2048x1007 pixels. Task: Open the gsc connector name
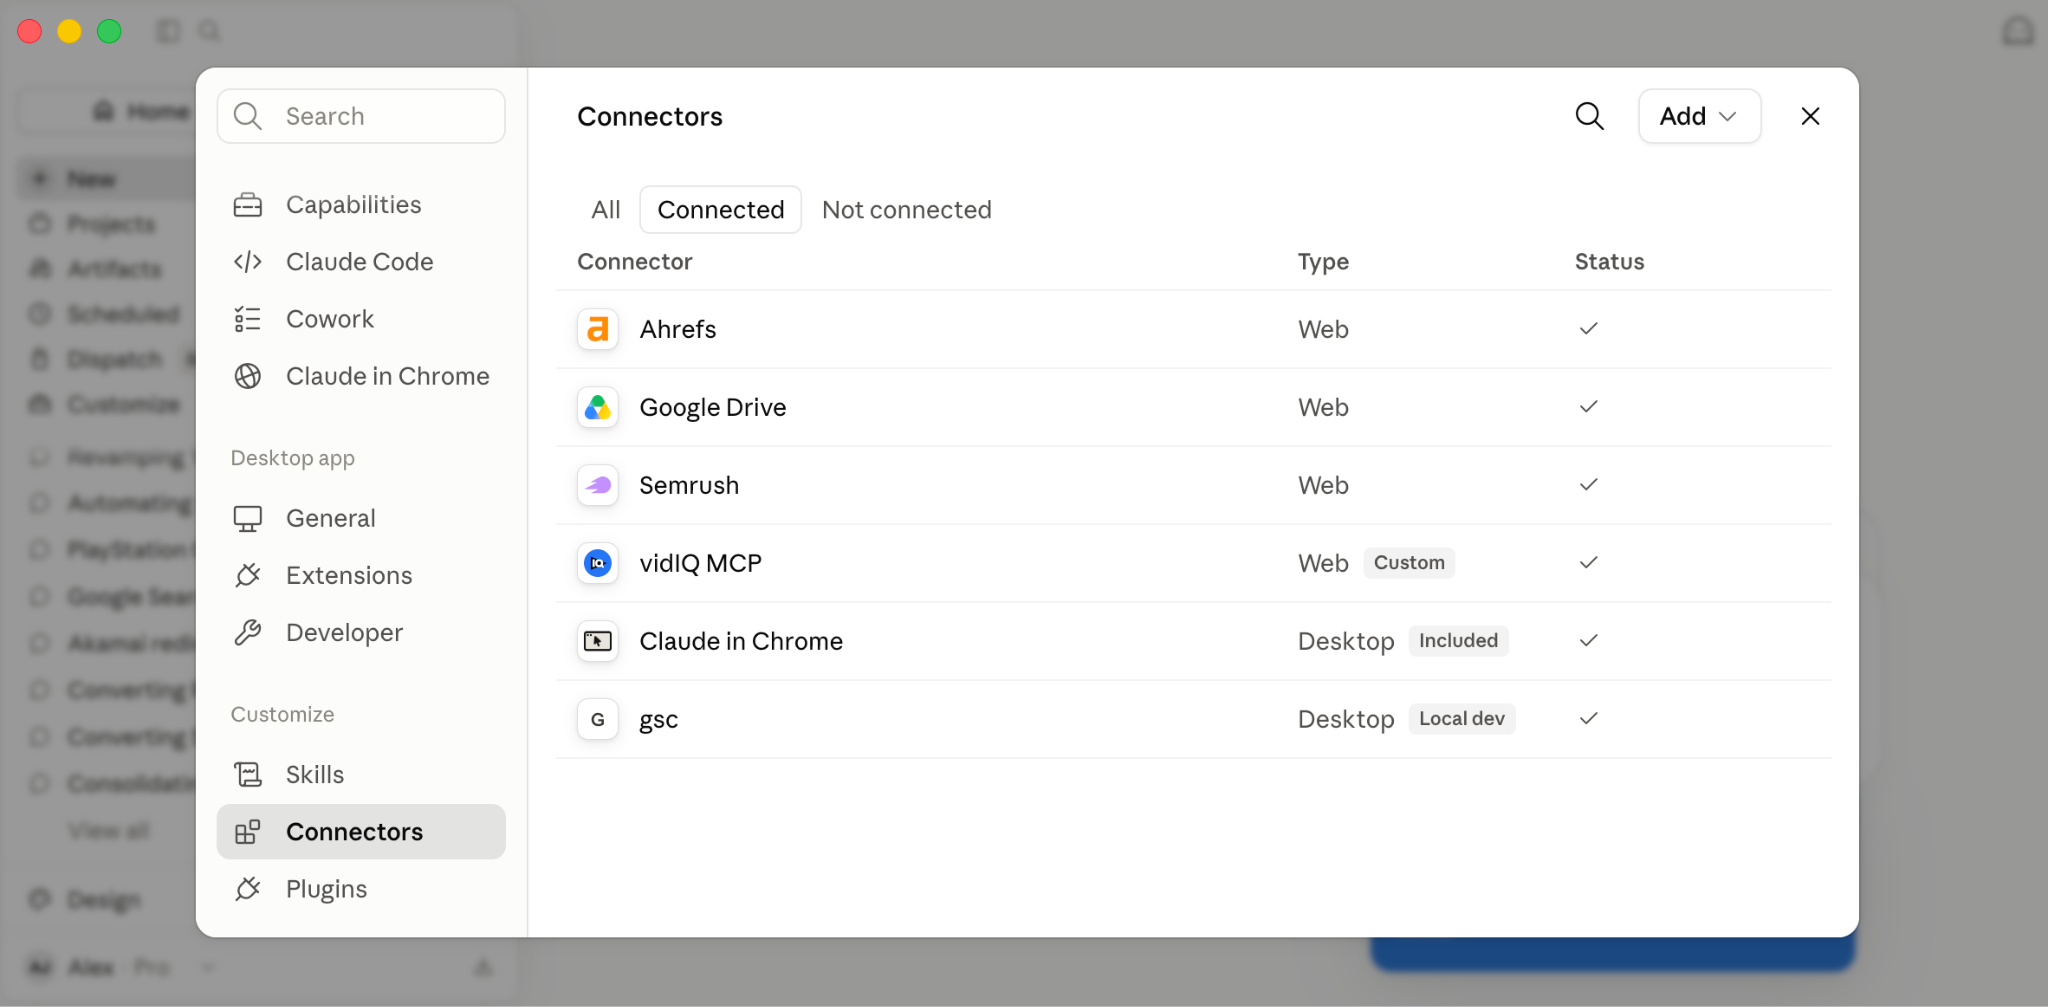coord(659,720)
